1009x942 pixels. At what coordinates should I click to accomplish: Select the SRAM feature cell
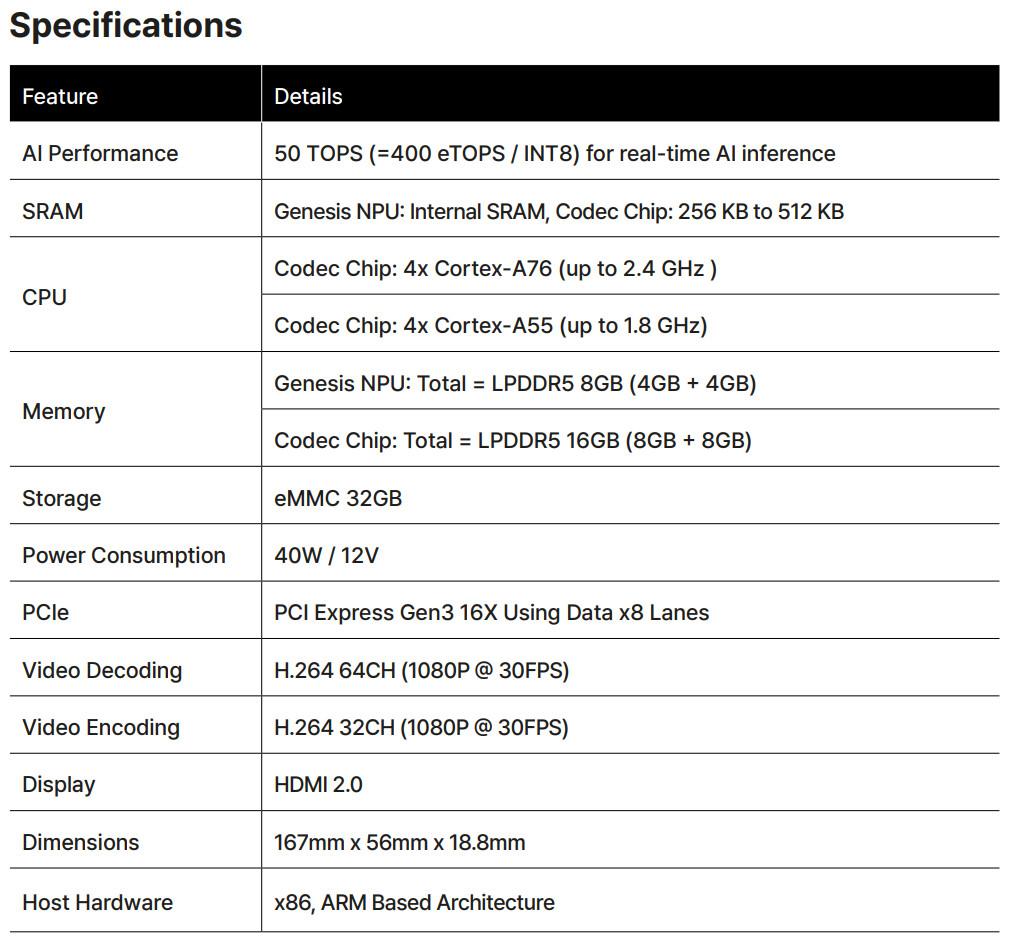53,211
